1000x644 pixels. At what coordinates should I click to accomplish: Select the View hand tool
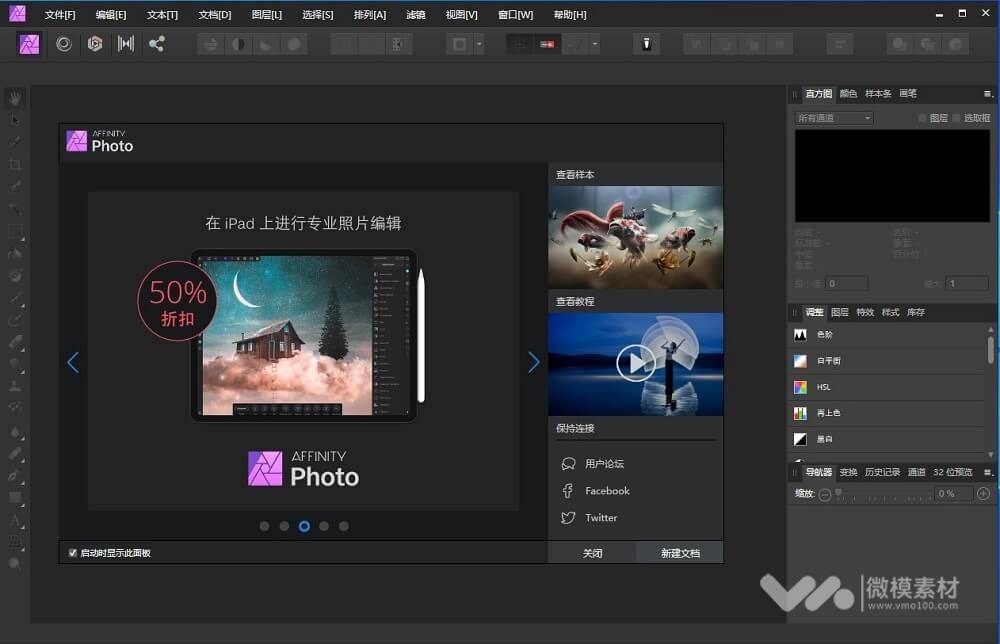(15, 98)
